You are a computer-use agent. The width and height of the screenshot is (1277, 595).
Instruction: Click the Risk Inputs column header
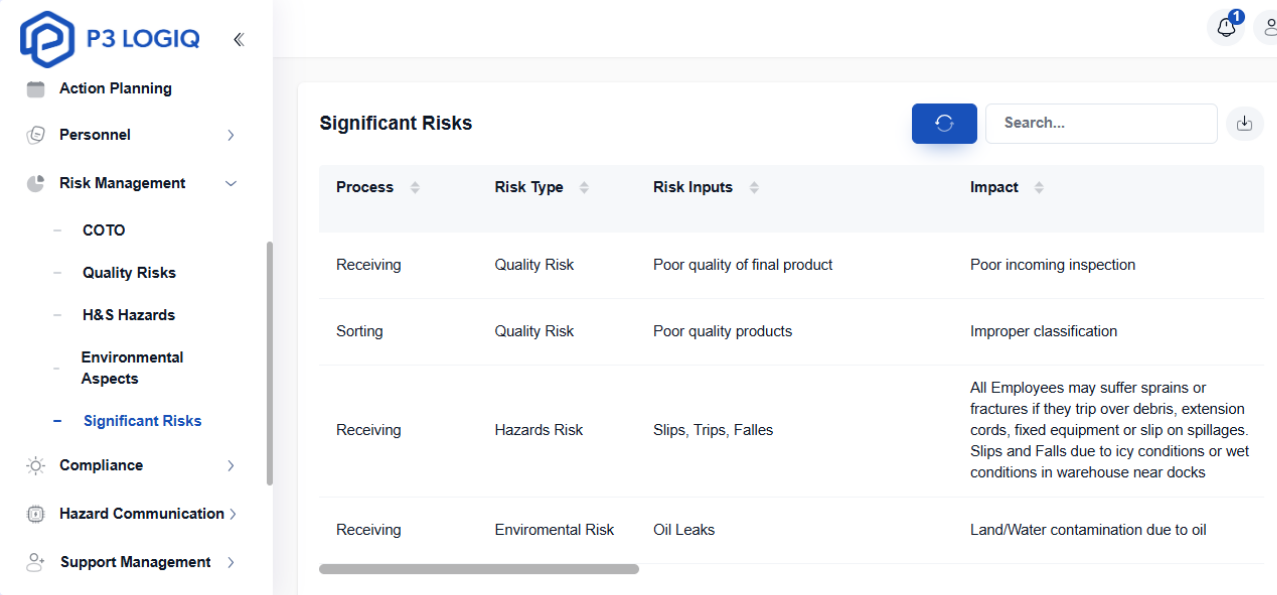693,187
